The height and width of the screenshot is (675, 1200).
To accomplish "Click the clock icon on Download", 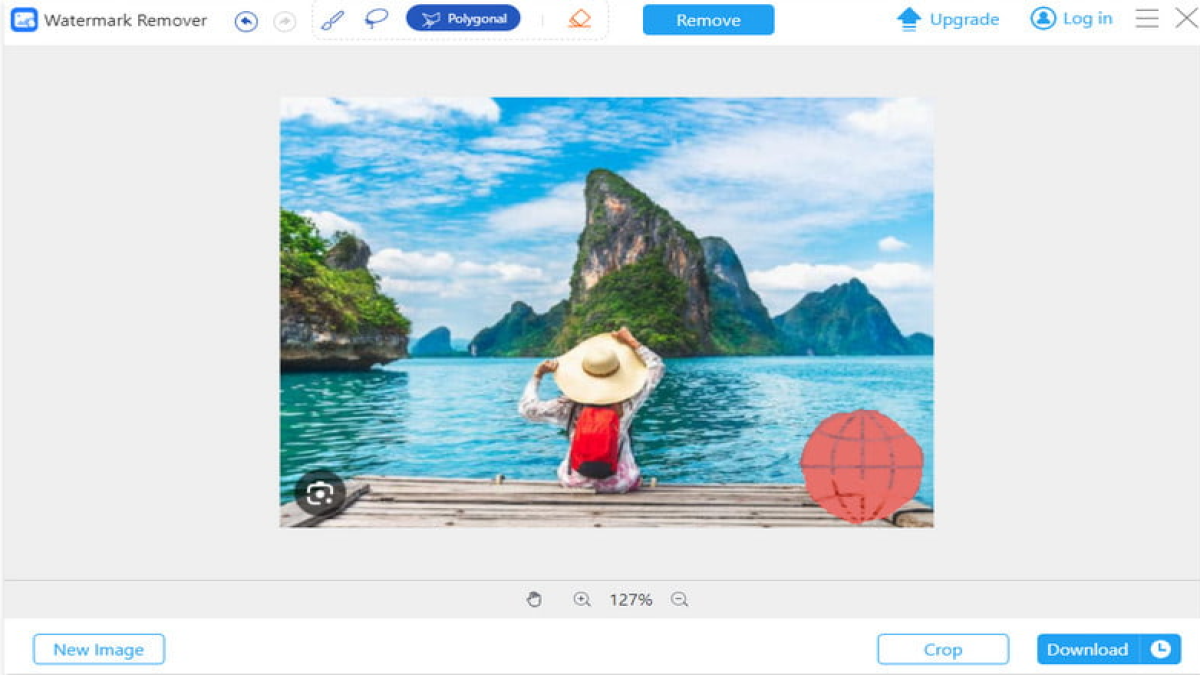I will pyautogui.click(x=1160, y=649).
